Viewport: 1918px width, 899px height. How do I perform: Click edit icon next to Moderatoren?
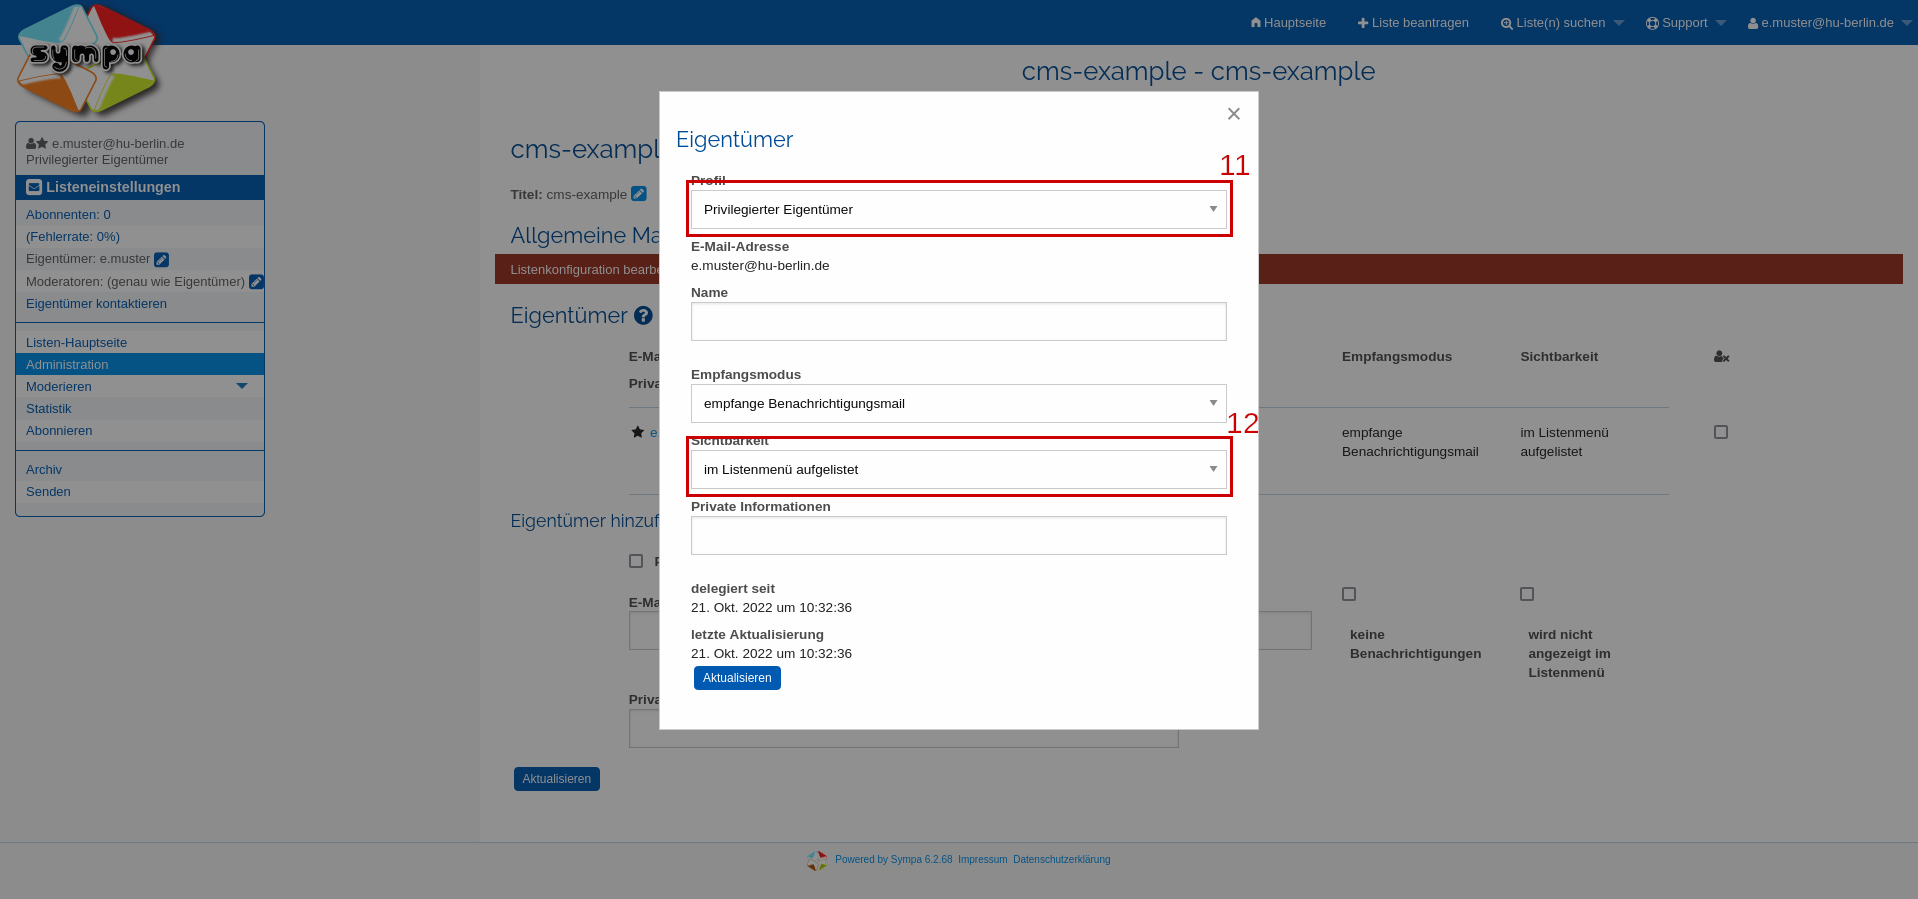click(x=256, y=282)
